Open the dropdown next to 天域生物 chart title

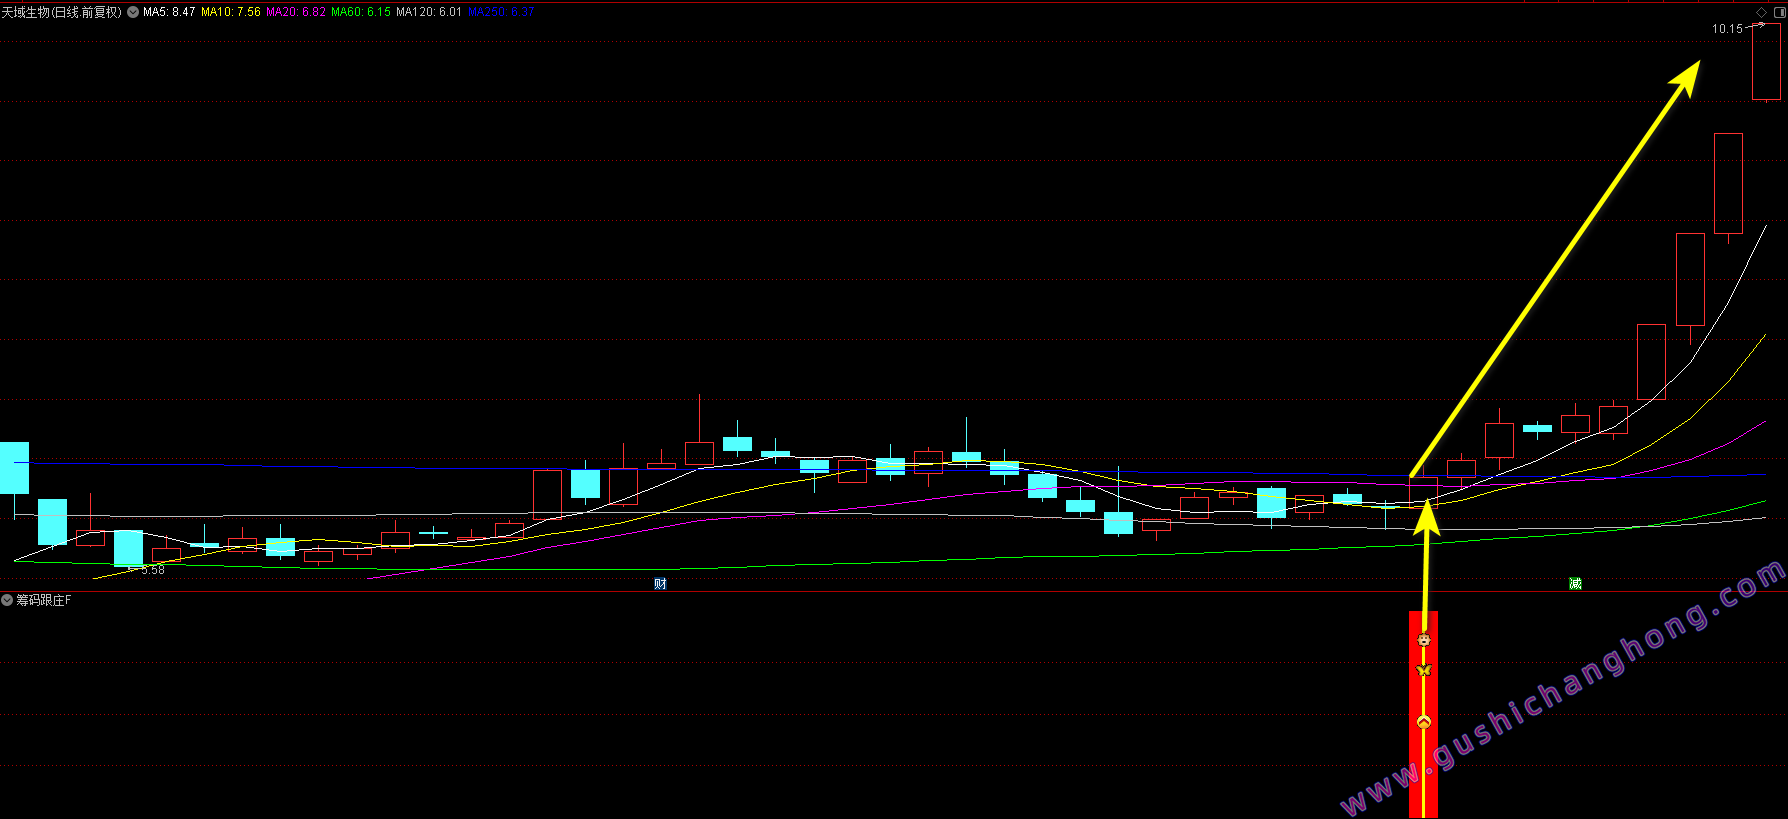[133, 12]
